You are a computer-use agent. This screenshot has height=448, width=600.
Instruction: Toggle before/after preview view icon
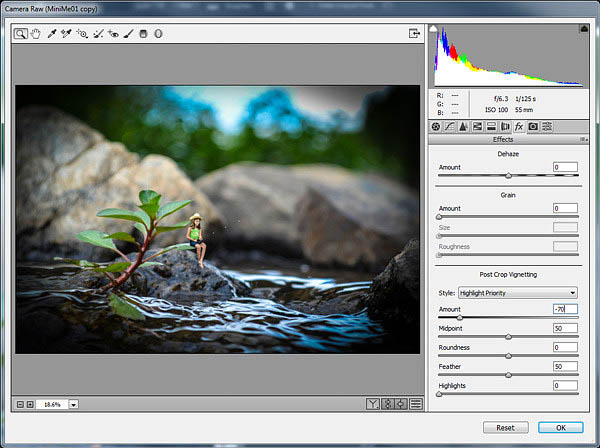pos(373,404)
